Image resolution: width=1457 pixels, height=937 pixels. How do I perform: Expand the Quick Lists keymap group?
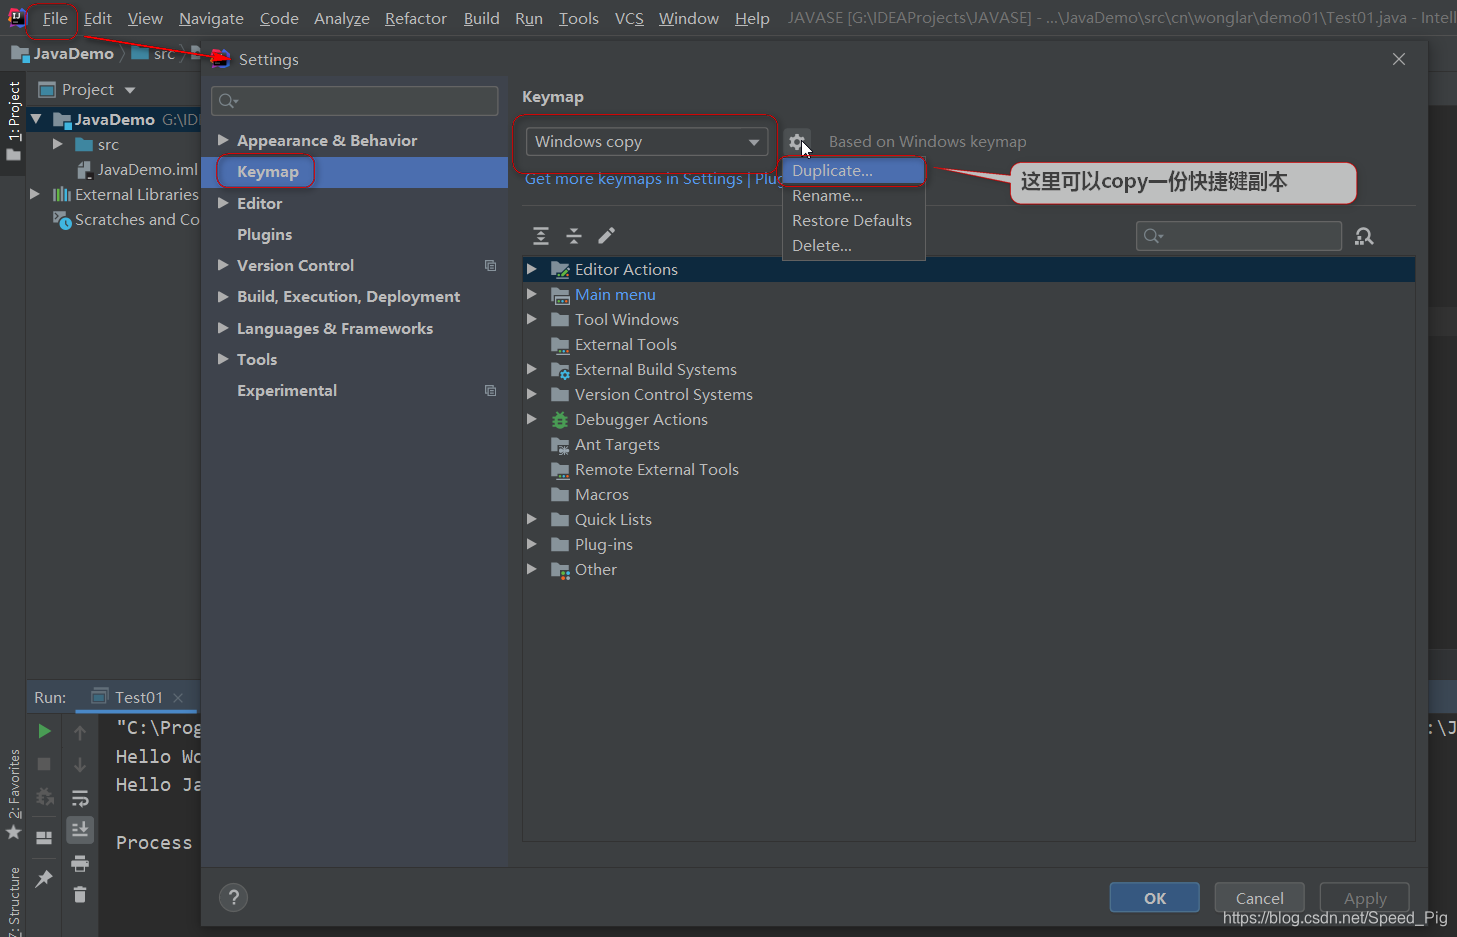(x=532, y=519)
